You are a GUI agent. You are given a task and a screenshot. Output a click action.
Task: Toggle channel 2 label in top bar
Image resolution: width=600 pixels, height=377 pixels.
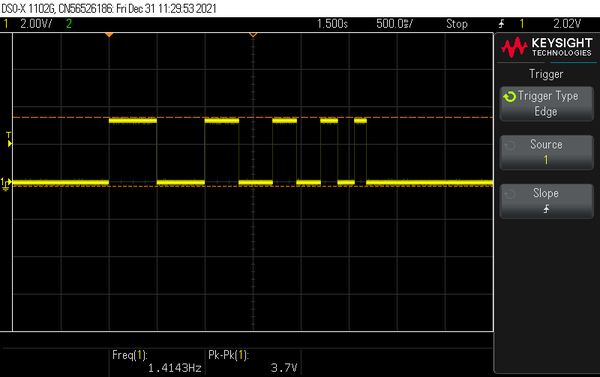pos(69,24)
